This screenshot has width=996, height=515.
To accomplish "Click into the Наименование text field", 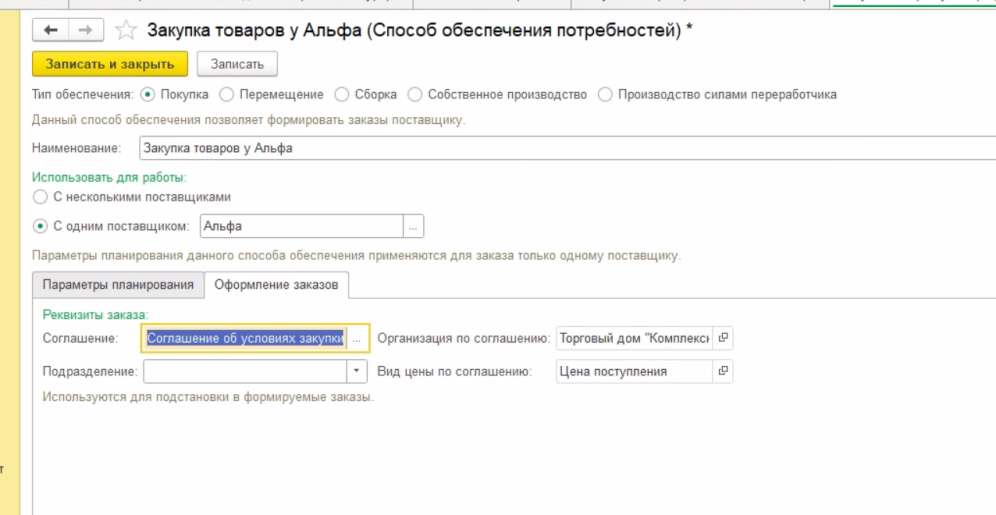I will coord(560,148).
